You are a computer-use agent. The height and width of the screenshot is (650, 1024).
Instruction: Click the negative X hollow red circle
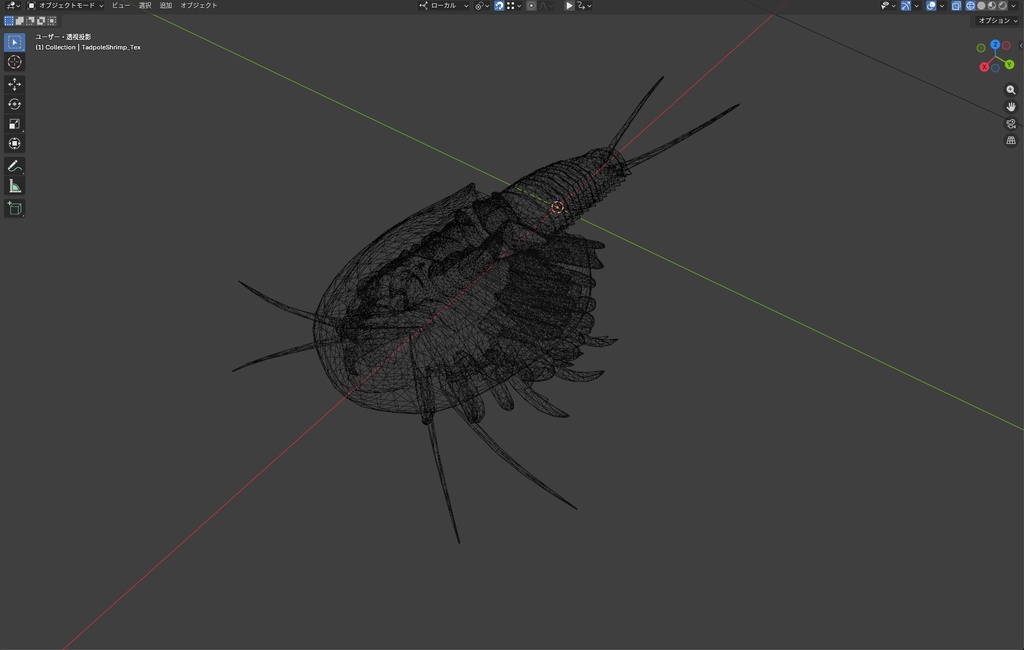point(1006,46)
